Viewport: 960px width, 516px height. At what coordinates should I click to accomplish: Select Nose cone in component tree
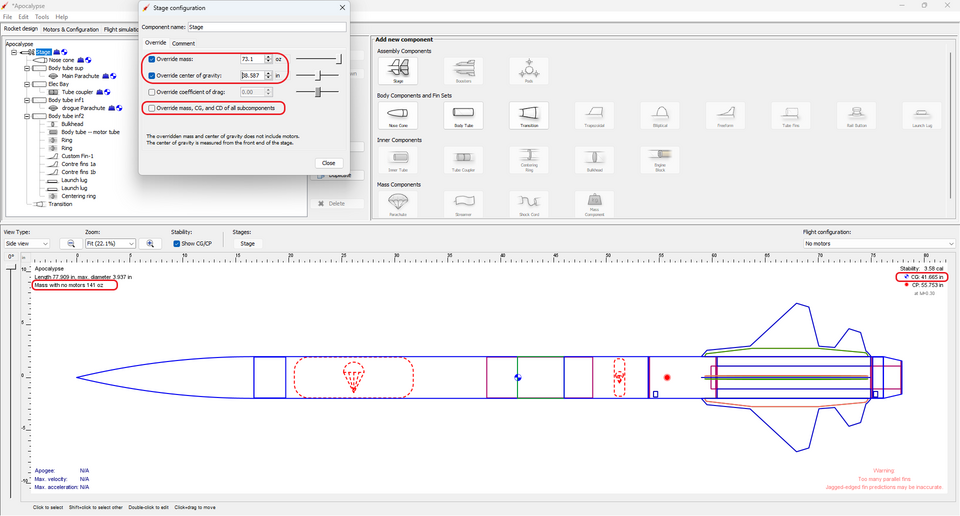[x=61, y=60]
